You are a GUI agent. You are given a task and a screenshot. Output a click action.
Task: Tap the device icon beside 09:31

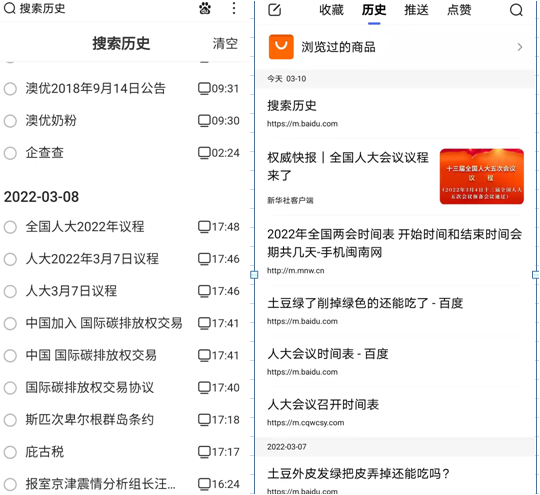tap(204, 88)
